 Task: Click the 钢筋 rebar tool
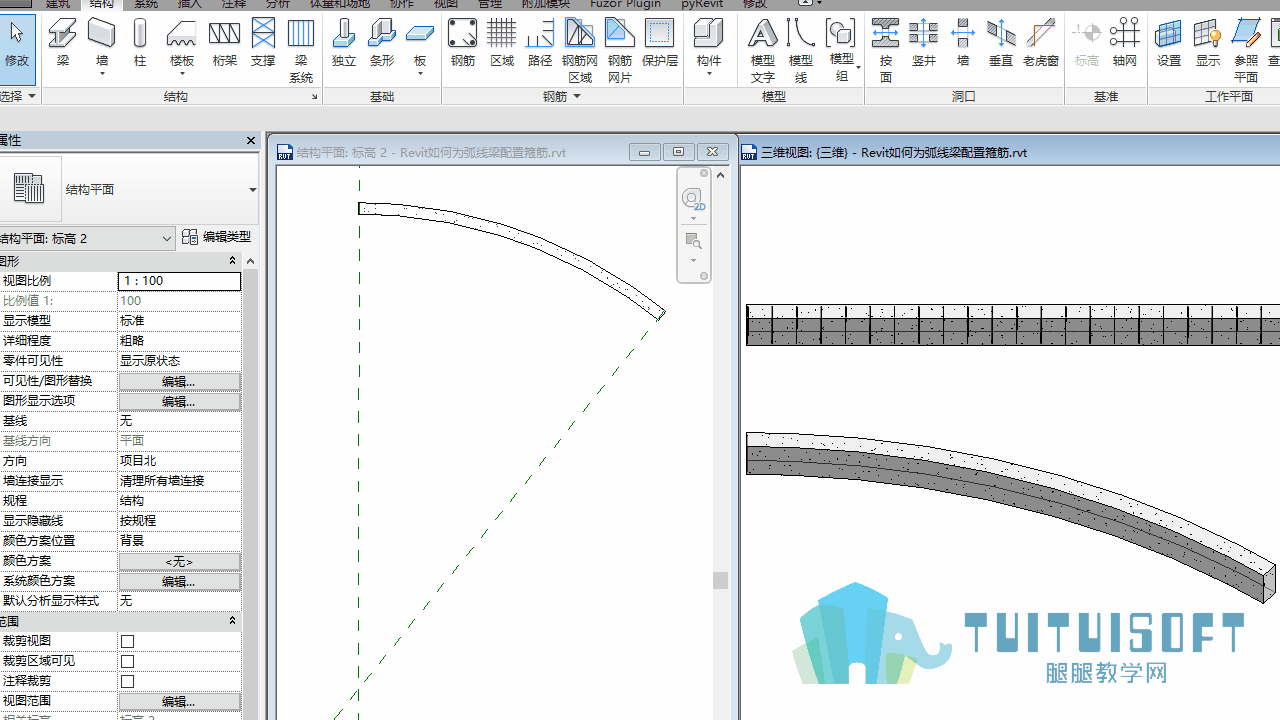pyautogui.click(x=462, y=43)
